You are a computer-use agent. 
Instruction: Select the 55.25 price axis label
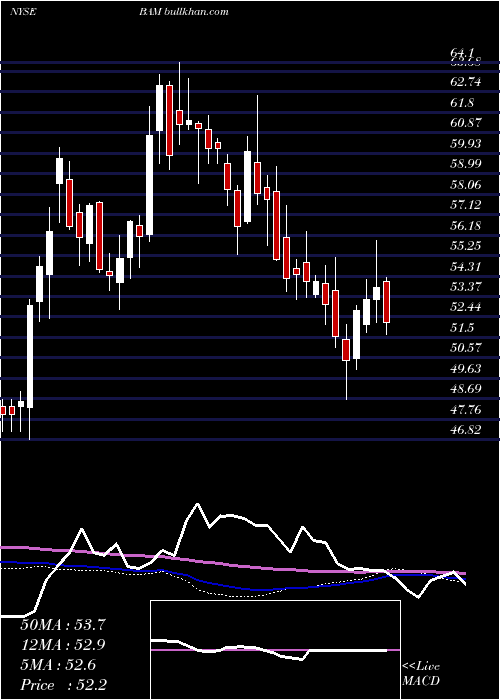tap(466, 246)
